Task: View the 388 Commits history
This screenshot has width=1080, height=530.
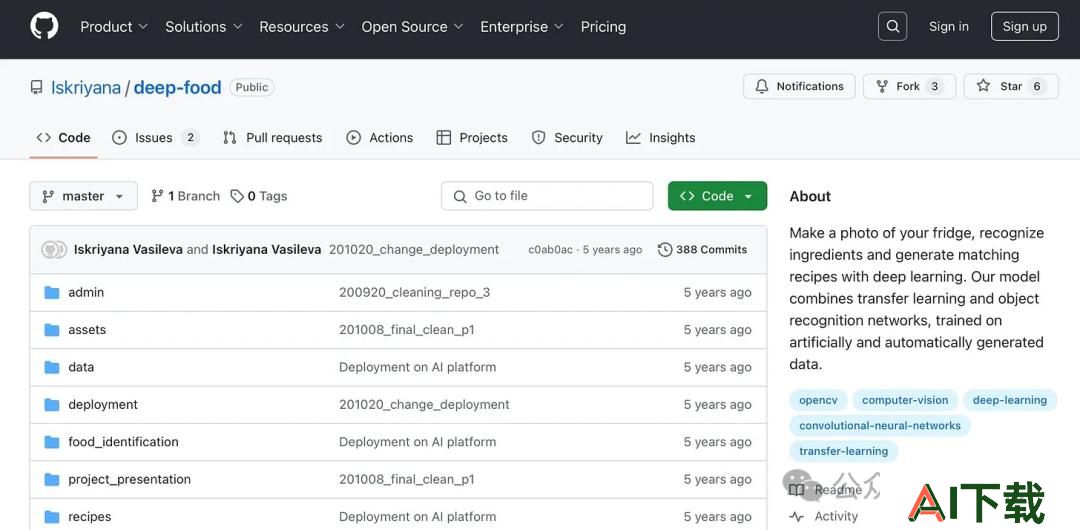Action: click(x=703, y=249)
